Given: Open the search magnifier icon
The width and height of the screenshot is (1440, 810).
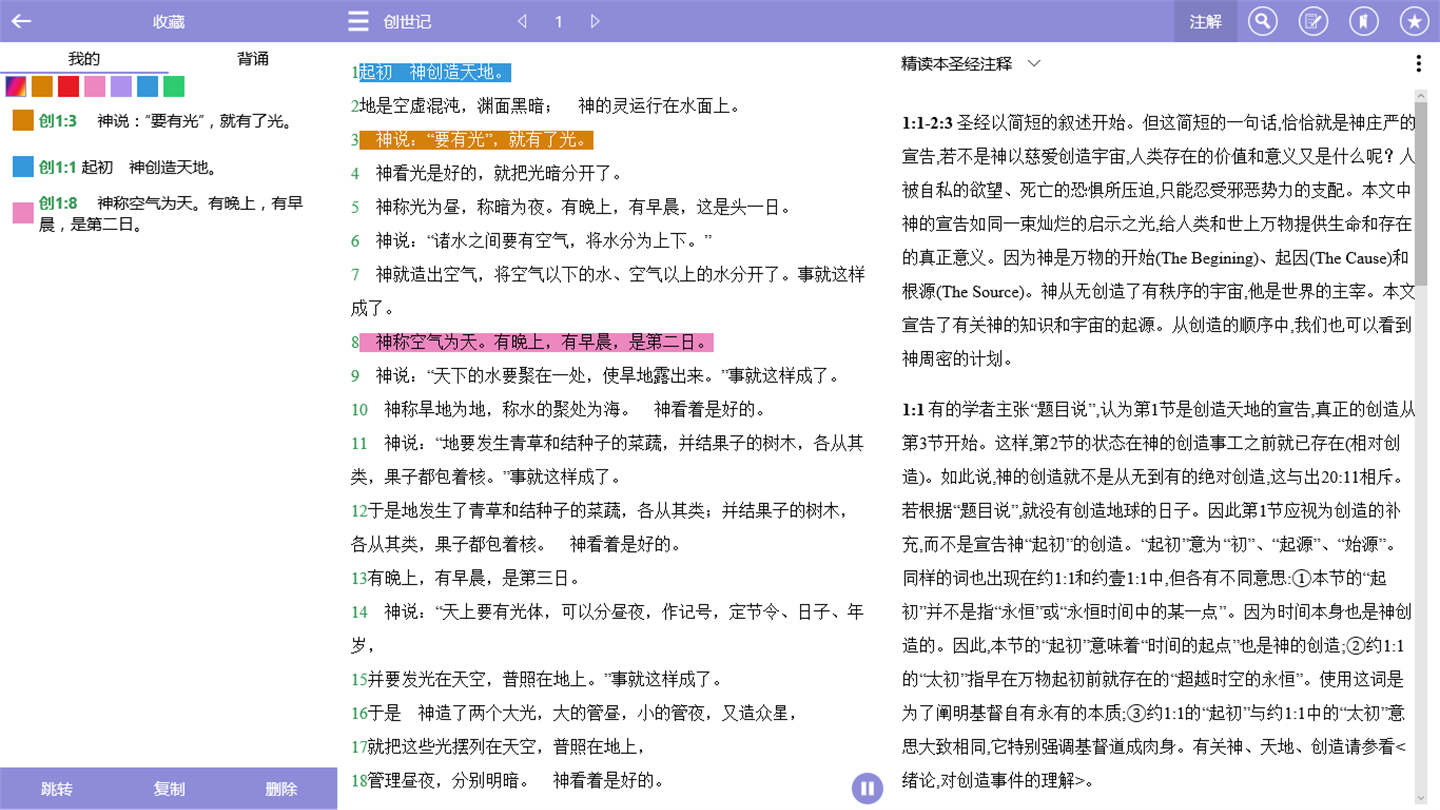Looking at the screenshot, I should 1262,21.
